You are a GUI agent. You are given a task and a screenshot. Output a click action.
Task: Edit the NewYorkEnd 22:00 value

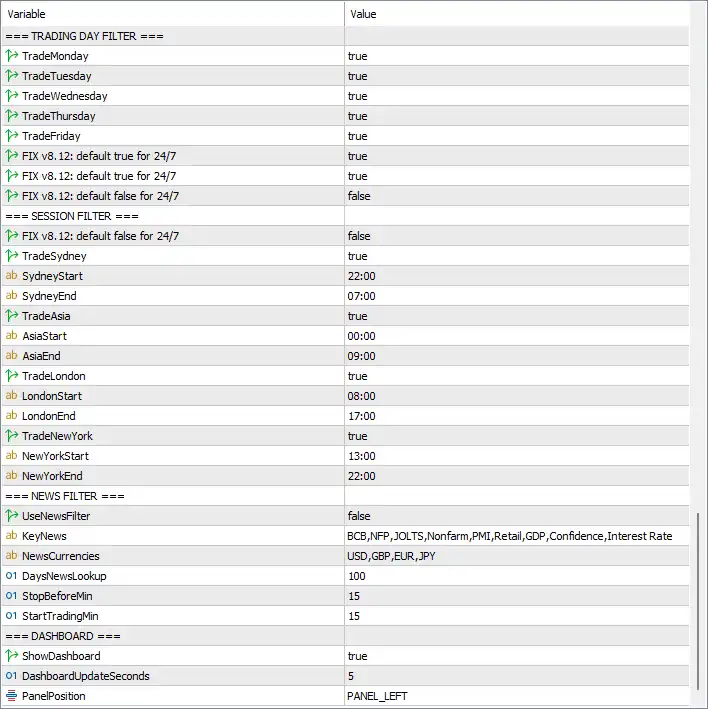click(x=517, y=476)
